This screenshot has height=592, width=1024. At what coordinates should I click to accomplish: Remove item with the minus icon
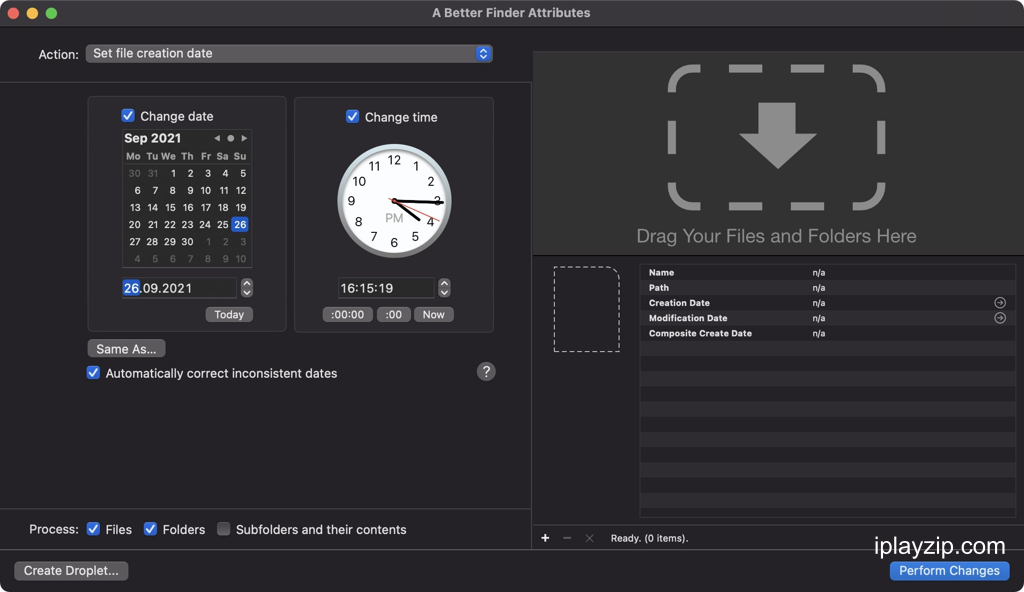pos(567,538)
